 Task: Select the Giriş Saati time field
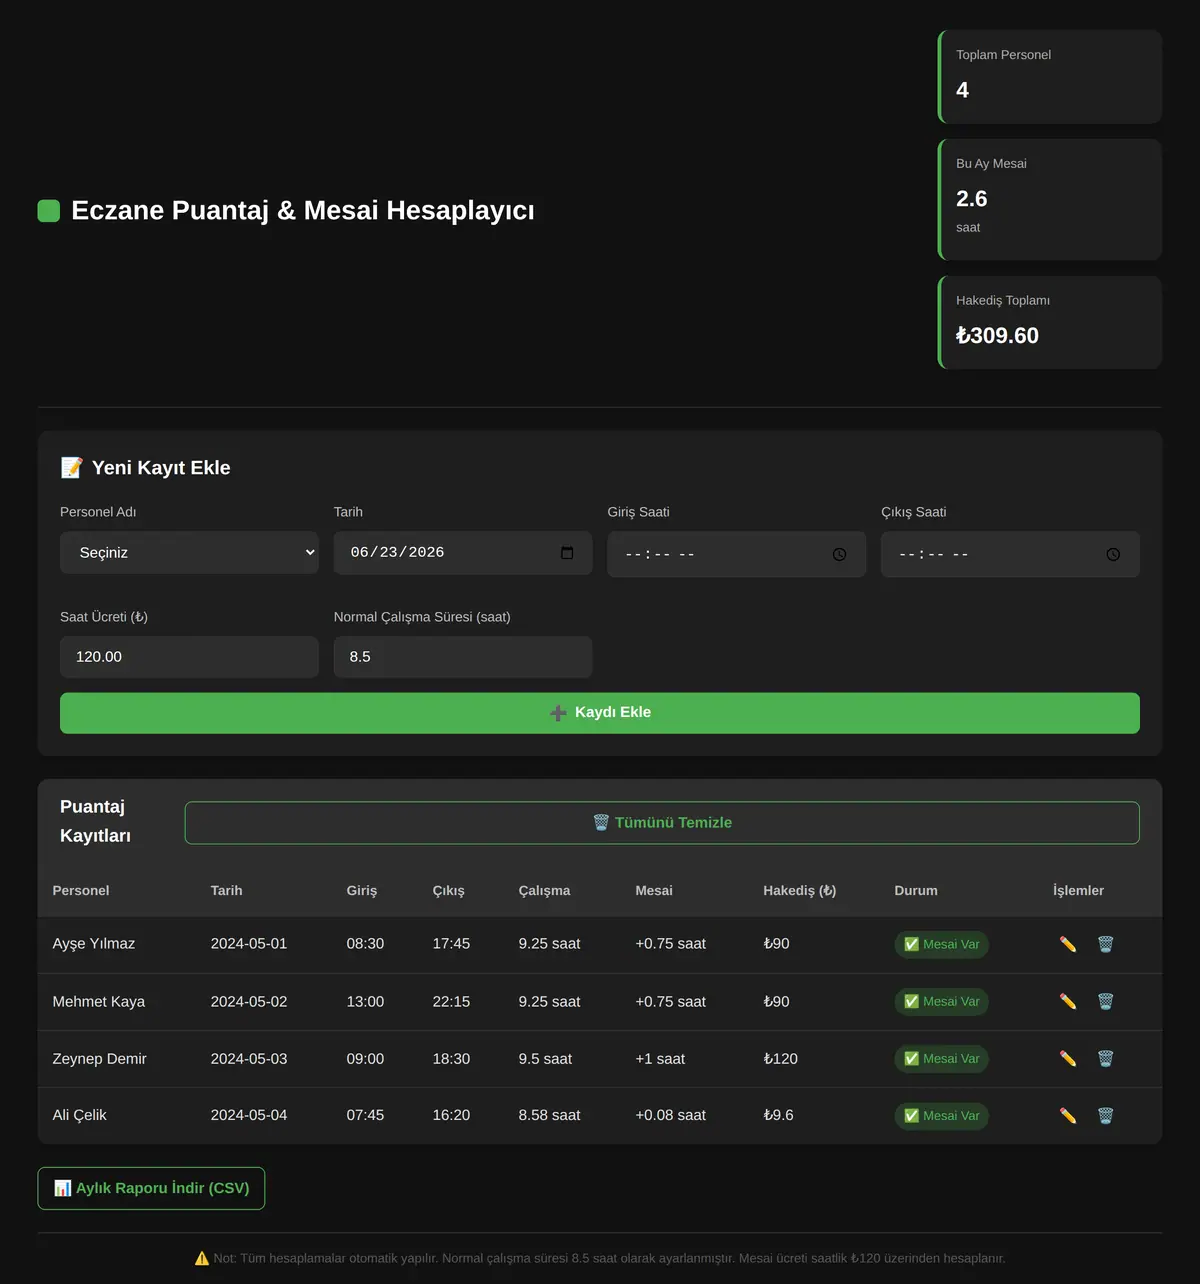(x=736, y=554)
